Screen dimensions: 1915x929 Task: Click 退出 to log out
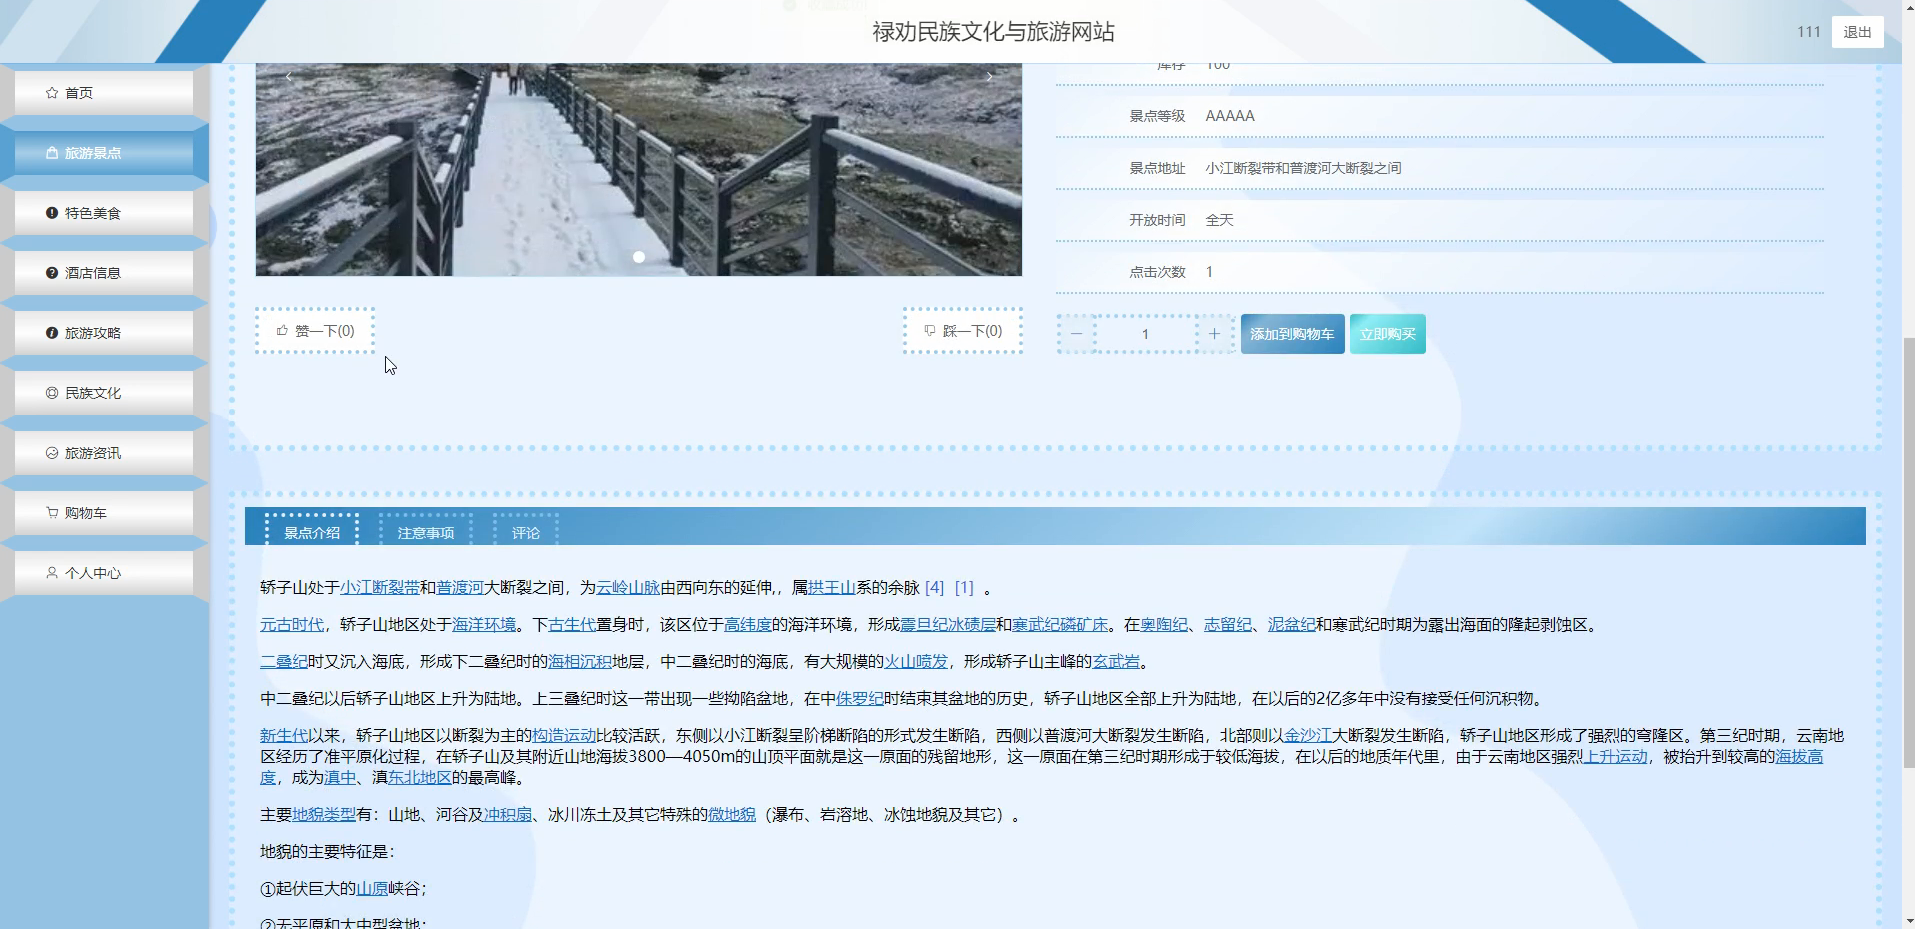(1857, 32)
